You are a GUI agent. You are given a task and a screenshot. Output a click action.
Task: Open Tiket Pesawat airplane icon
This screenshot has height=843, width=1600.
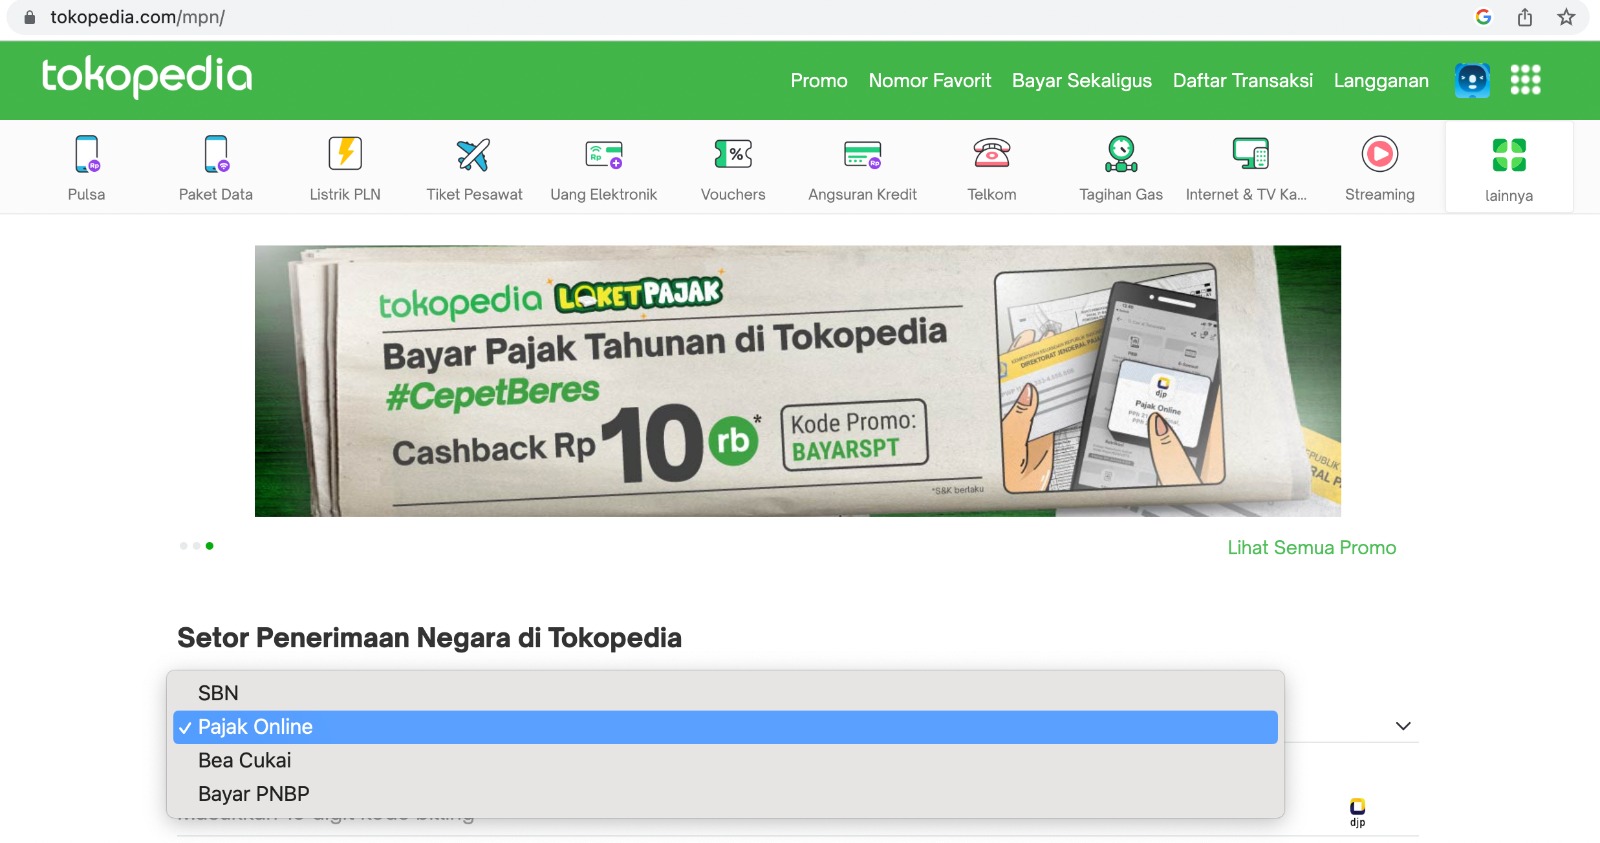click(x=474, y=154)
